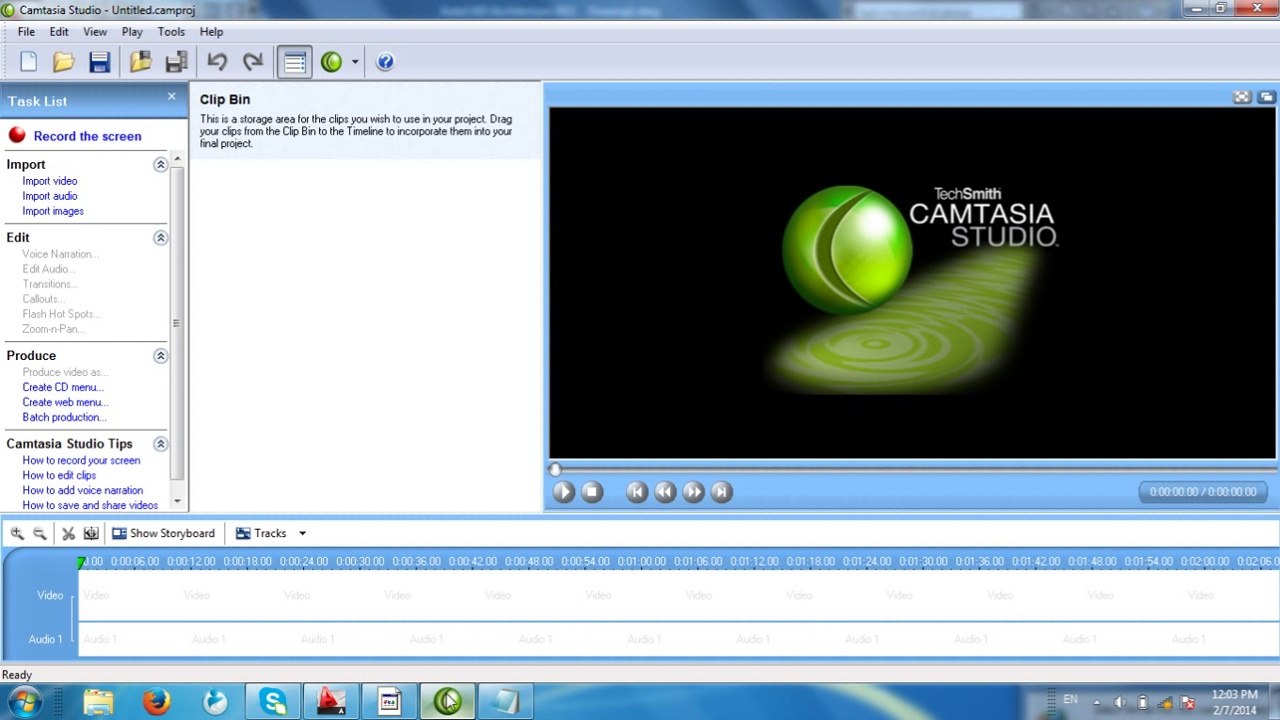The width and height of the screenshot is (1280, 720).
Task: Click the Task List scrollbar down arrow
Action: 177,501
